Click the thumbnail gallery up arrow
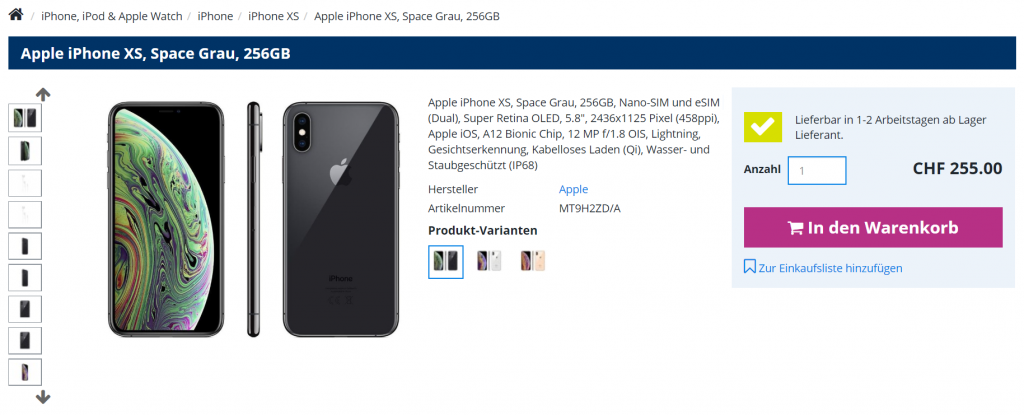 [43, 95]
